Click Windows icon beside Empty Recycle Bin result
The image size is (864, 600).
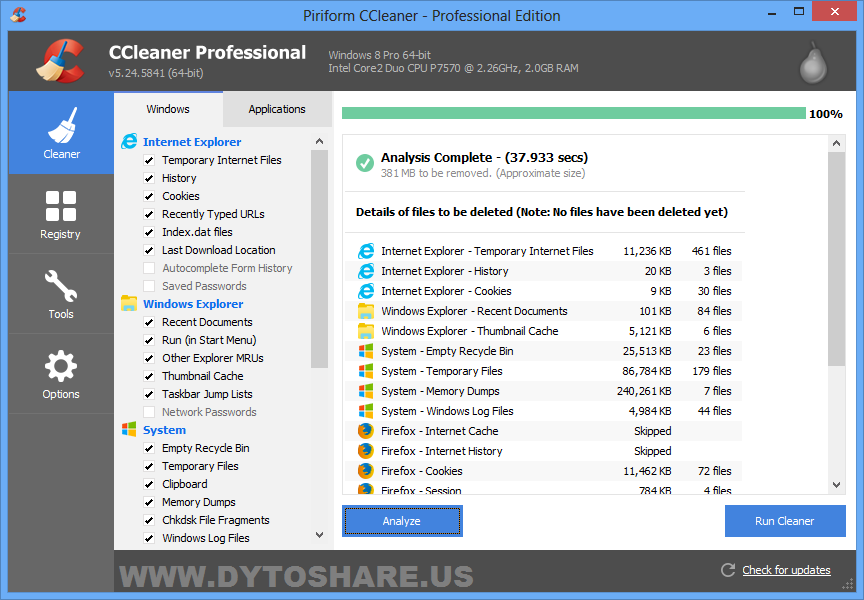366,351
